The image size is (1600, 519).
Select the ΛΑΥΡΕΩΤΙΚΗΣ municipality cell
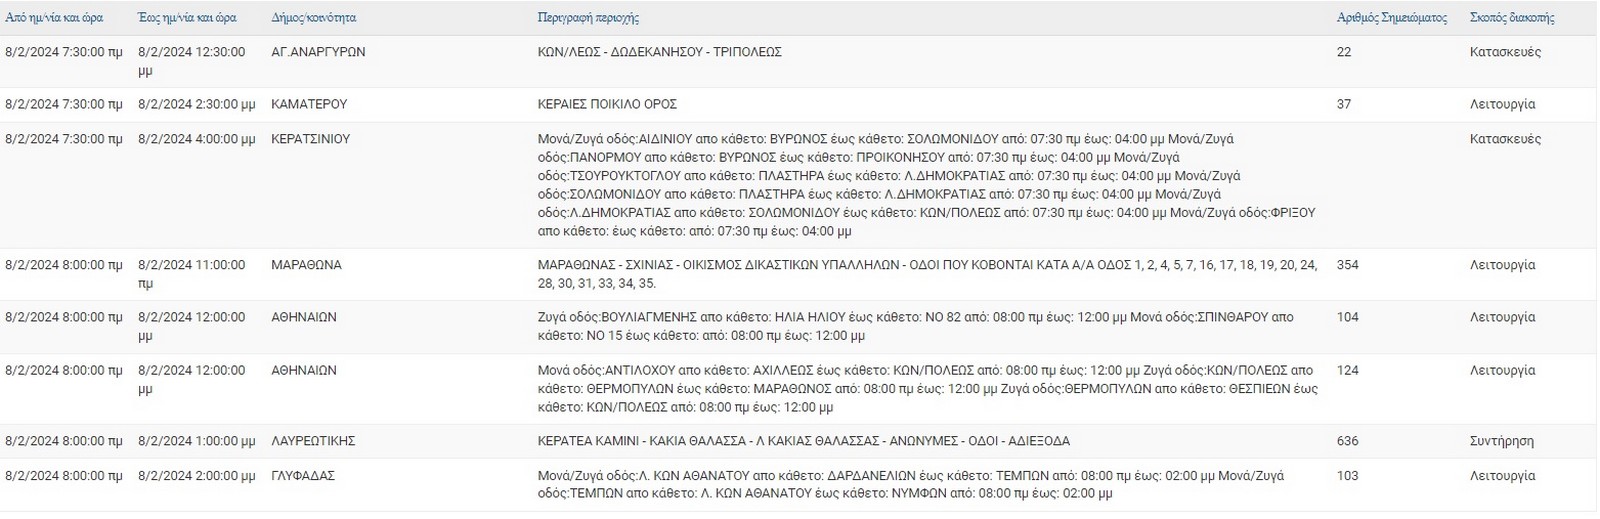click(313, 441)
